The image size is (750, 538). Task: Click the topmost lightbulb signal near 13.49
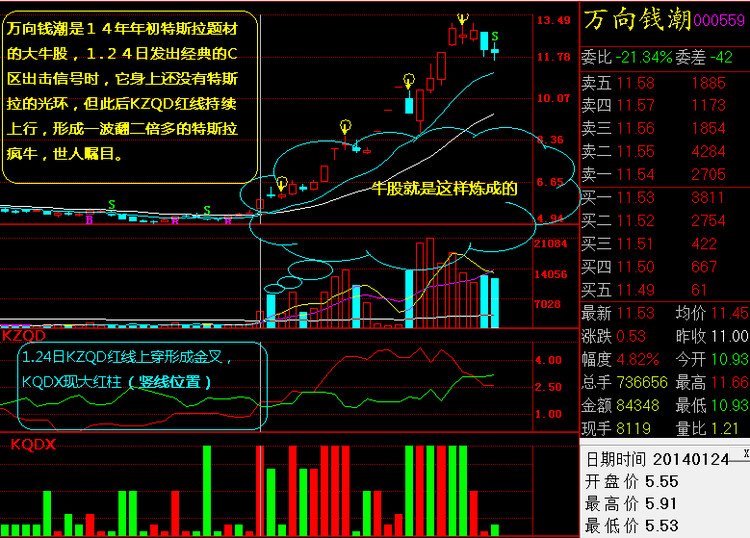(x=462, y=19)
